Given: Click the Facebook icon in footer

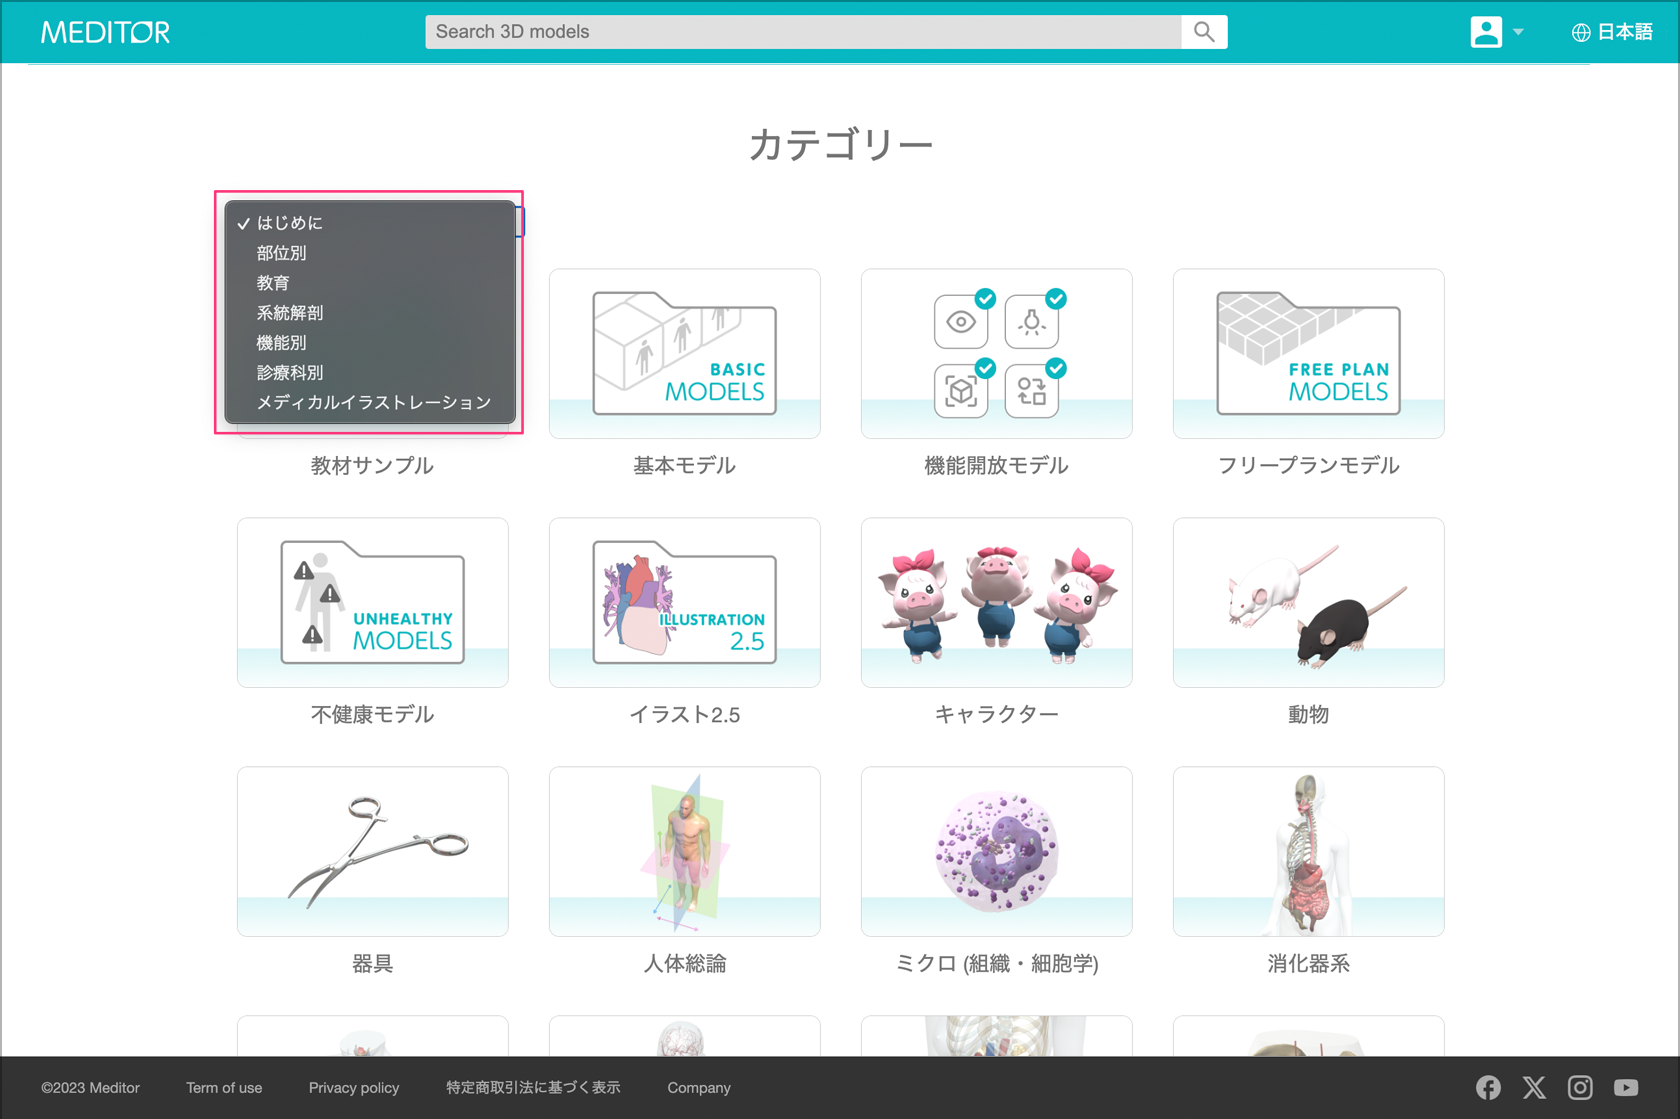Looking at the screenshot, I should point(1488,1087).
